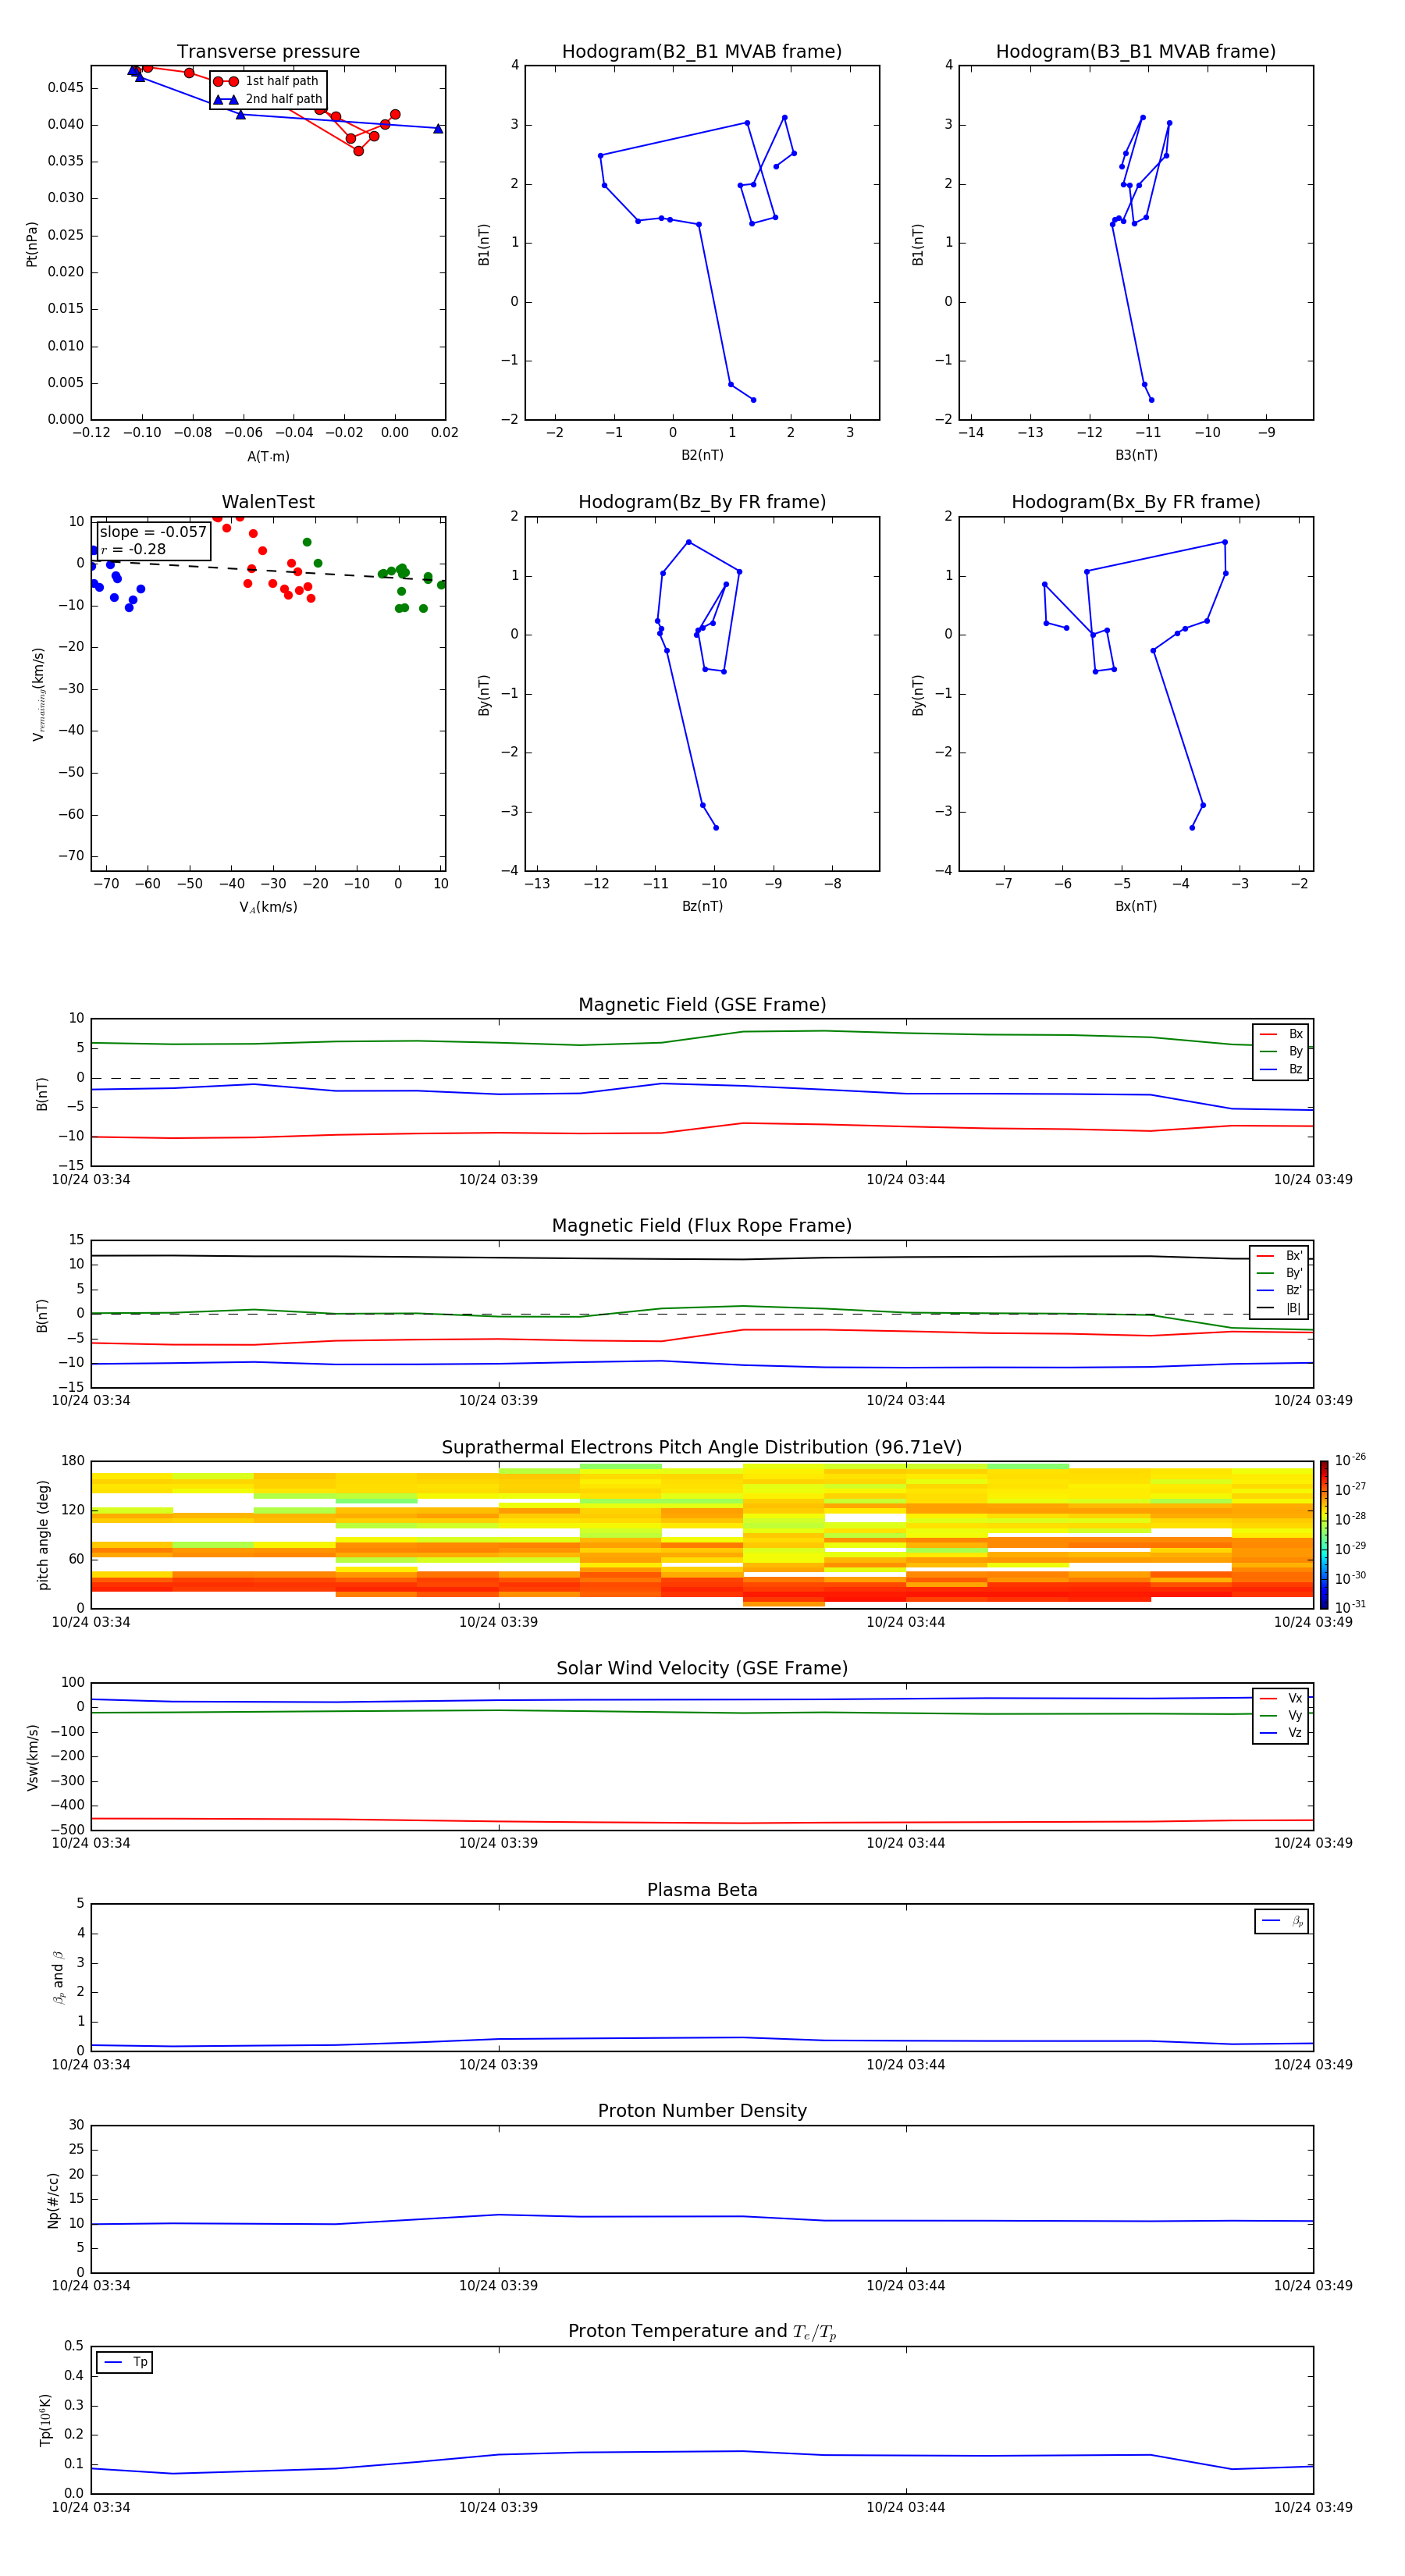Click the "Bx(nT)" x-axis label
Screen dimensions: 1405x2576
tap(1136, 906)
